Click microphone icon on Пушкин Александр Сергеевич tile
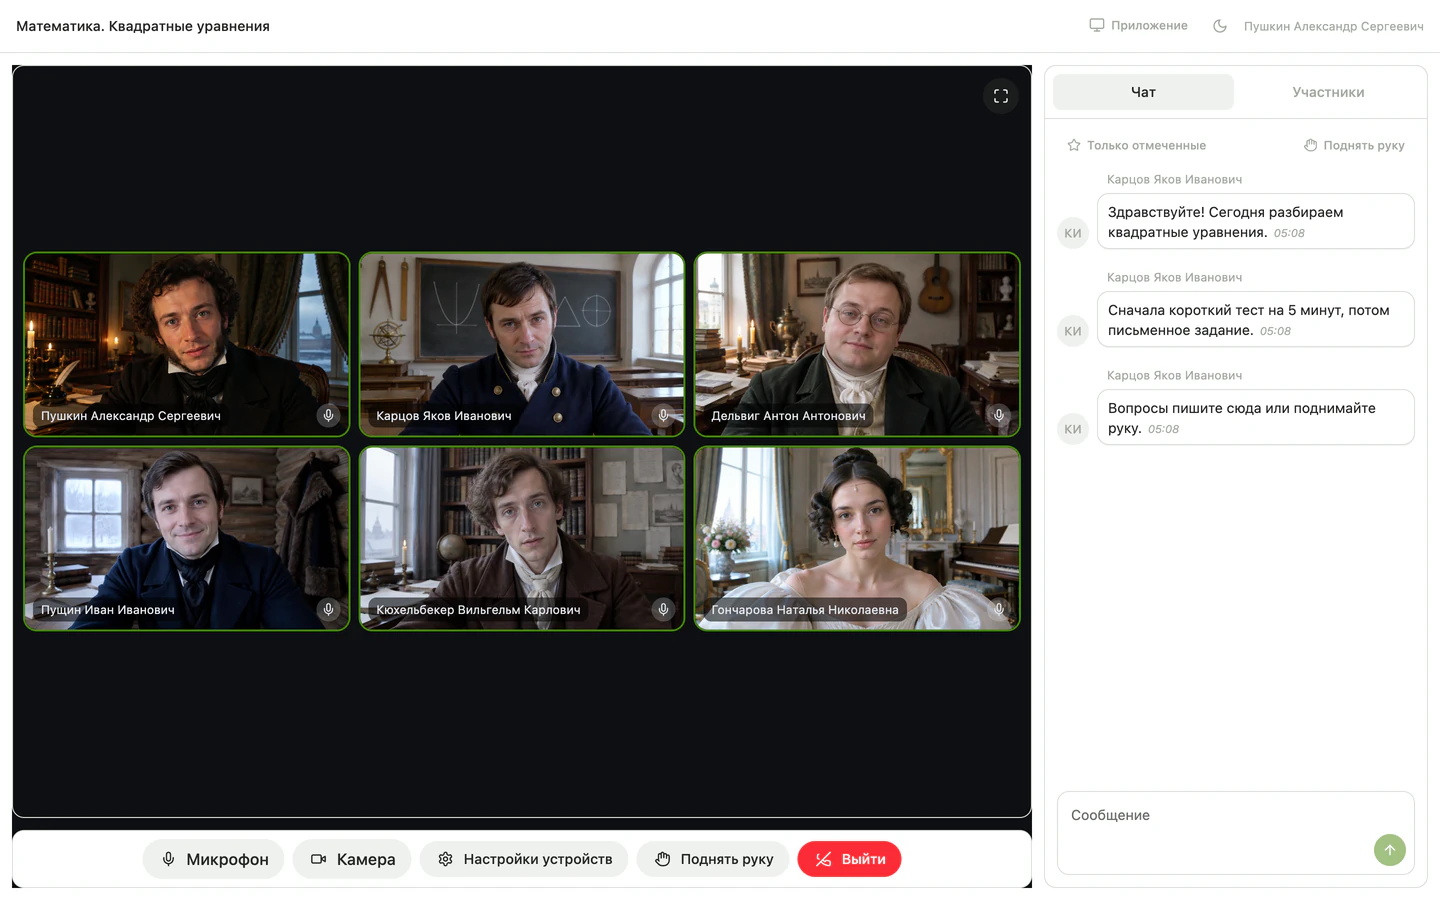This screenshot has width=1440, height=900. click(328, 415)
